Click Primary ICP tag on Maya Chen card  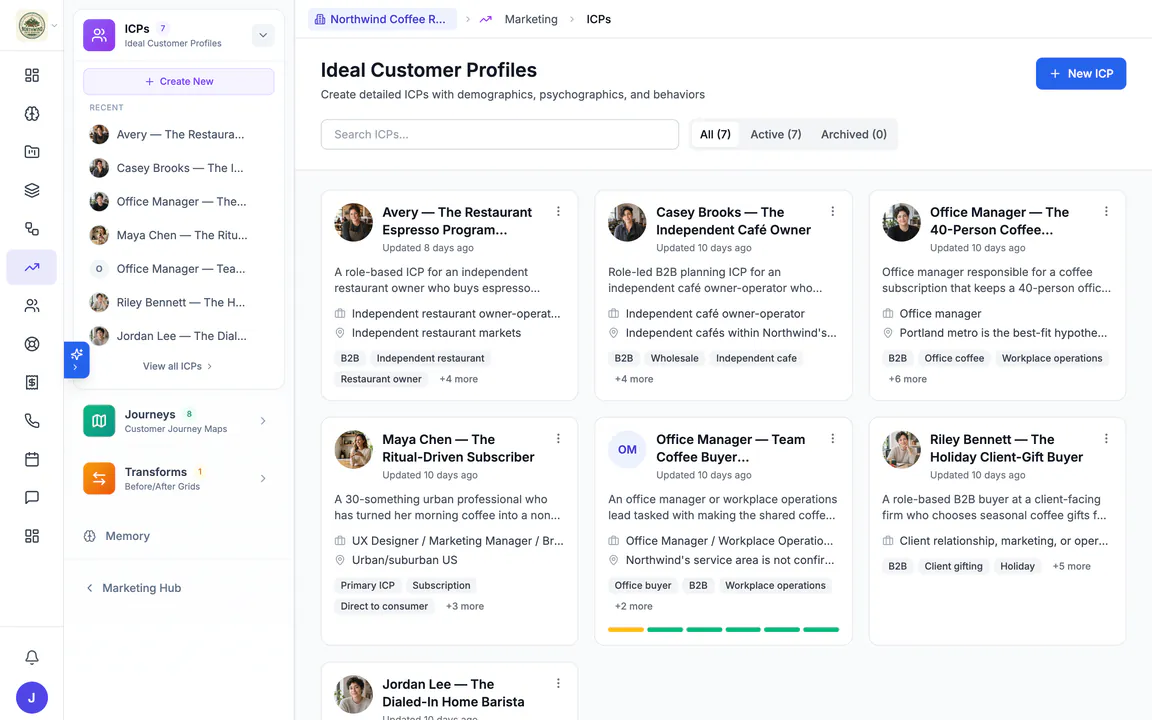click(367, 586)
